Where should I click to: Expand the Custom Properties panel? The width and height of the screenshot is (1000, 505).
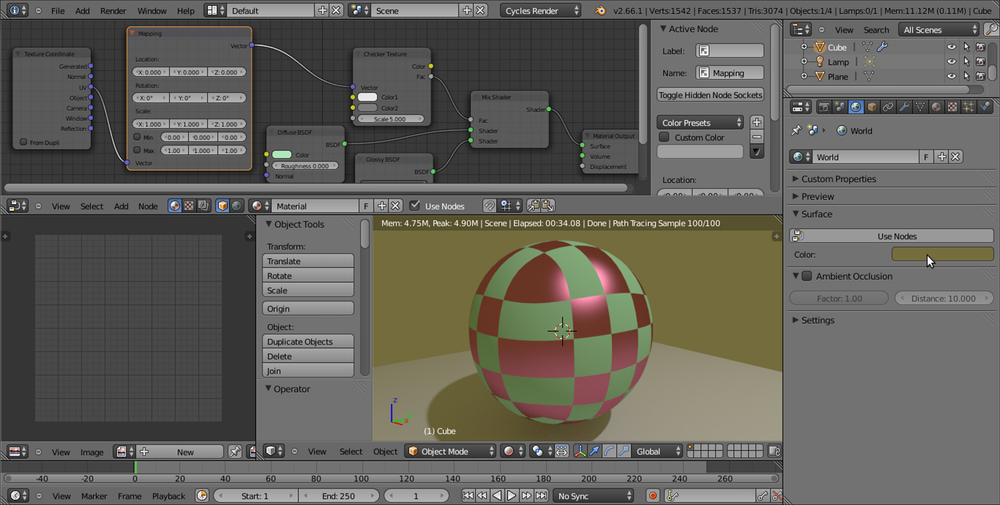tap(838, 179)
